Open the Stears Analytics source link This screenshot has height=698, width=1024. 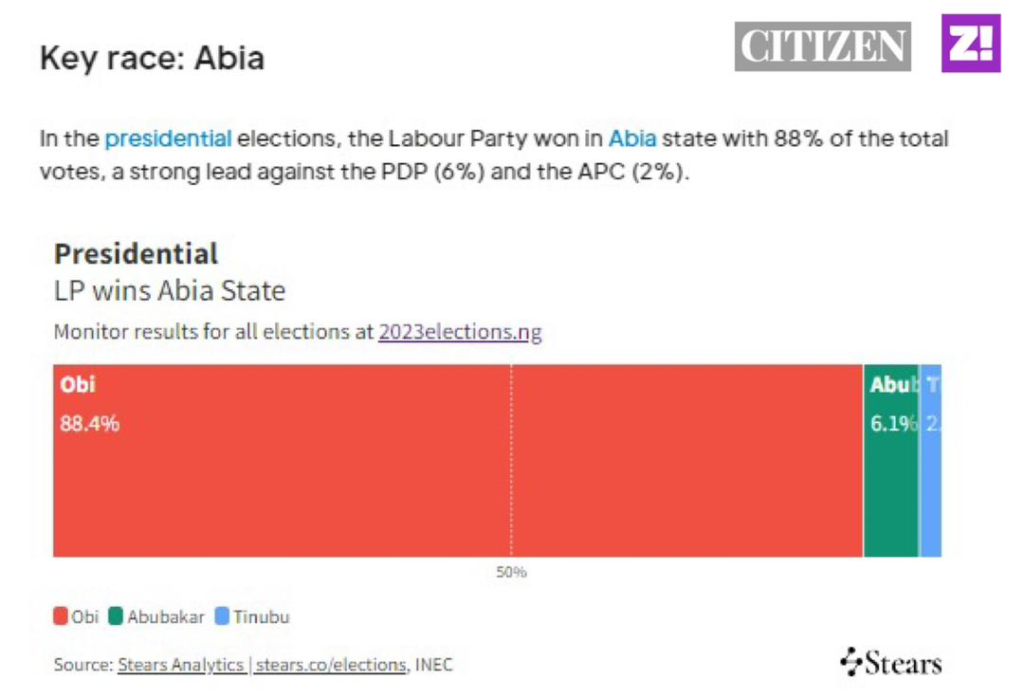180,664
